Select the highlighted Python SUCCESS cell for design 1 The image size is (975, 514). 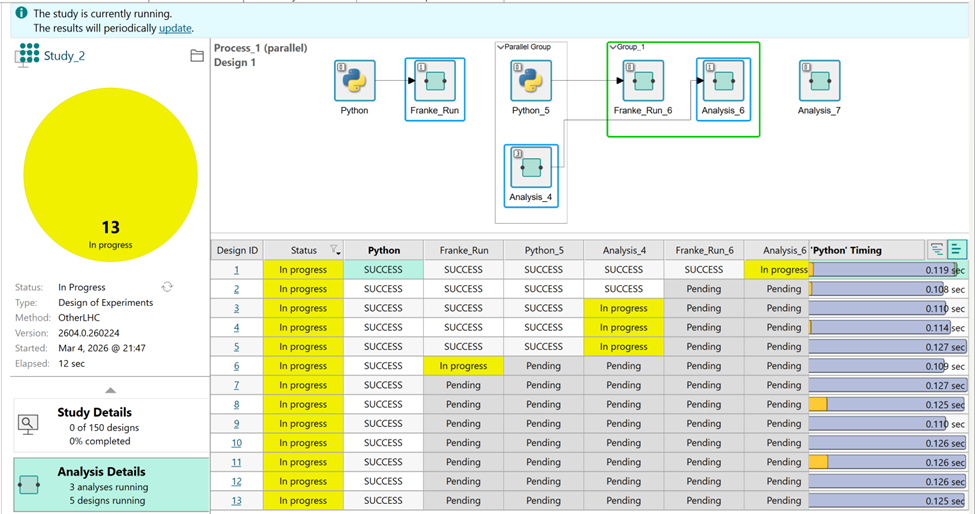click(x=384, y=270)
